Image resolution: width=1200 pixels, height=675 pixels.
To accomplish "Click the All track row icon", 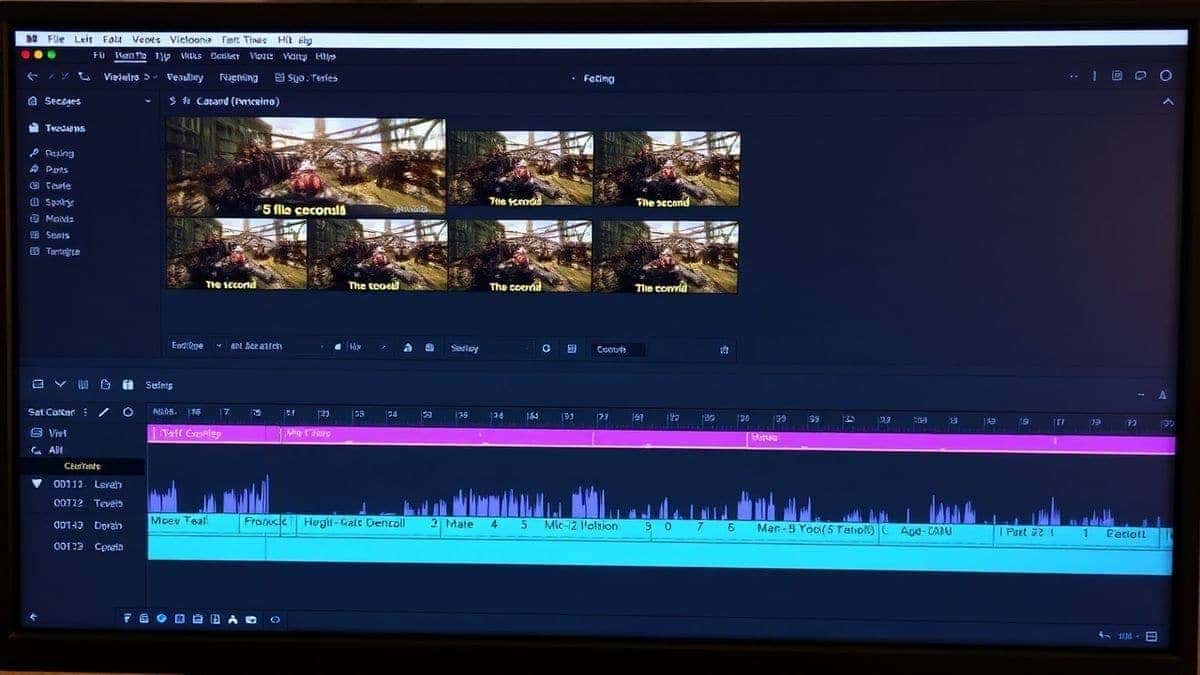I will click(37, 450).
